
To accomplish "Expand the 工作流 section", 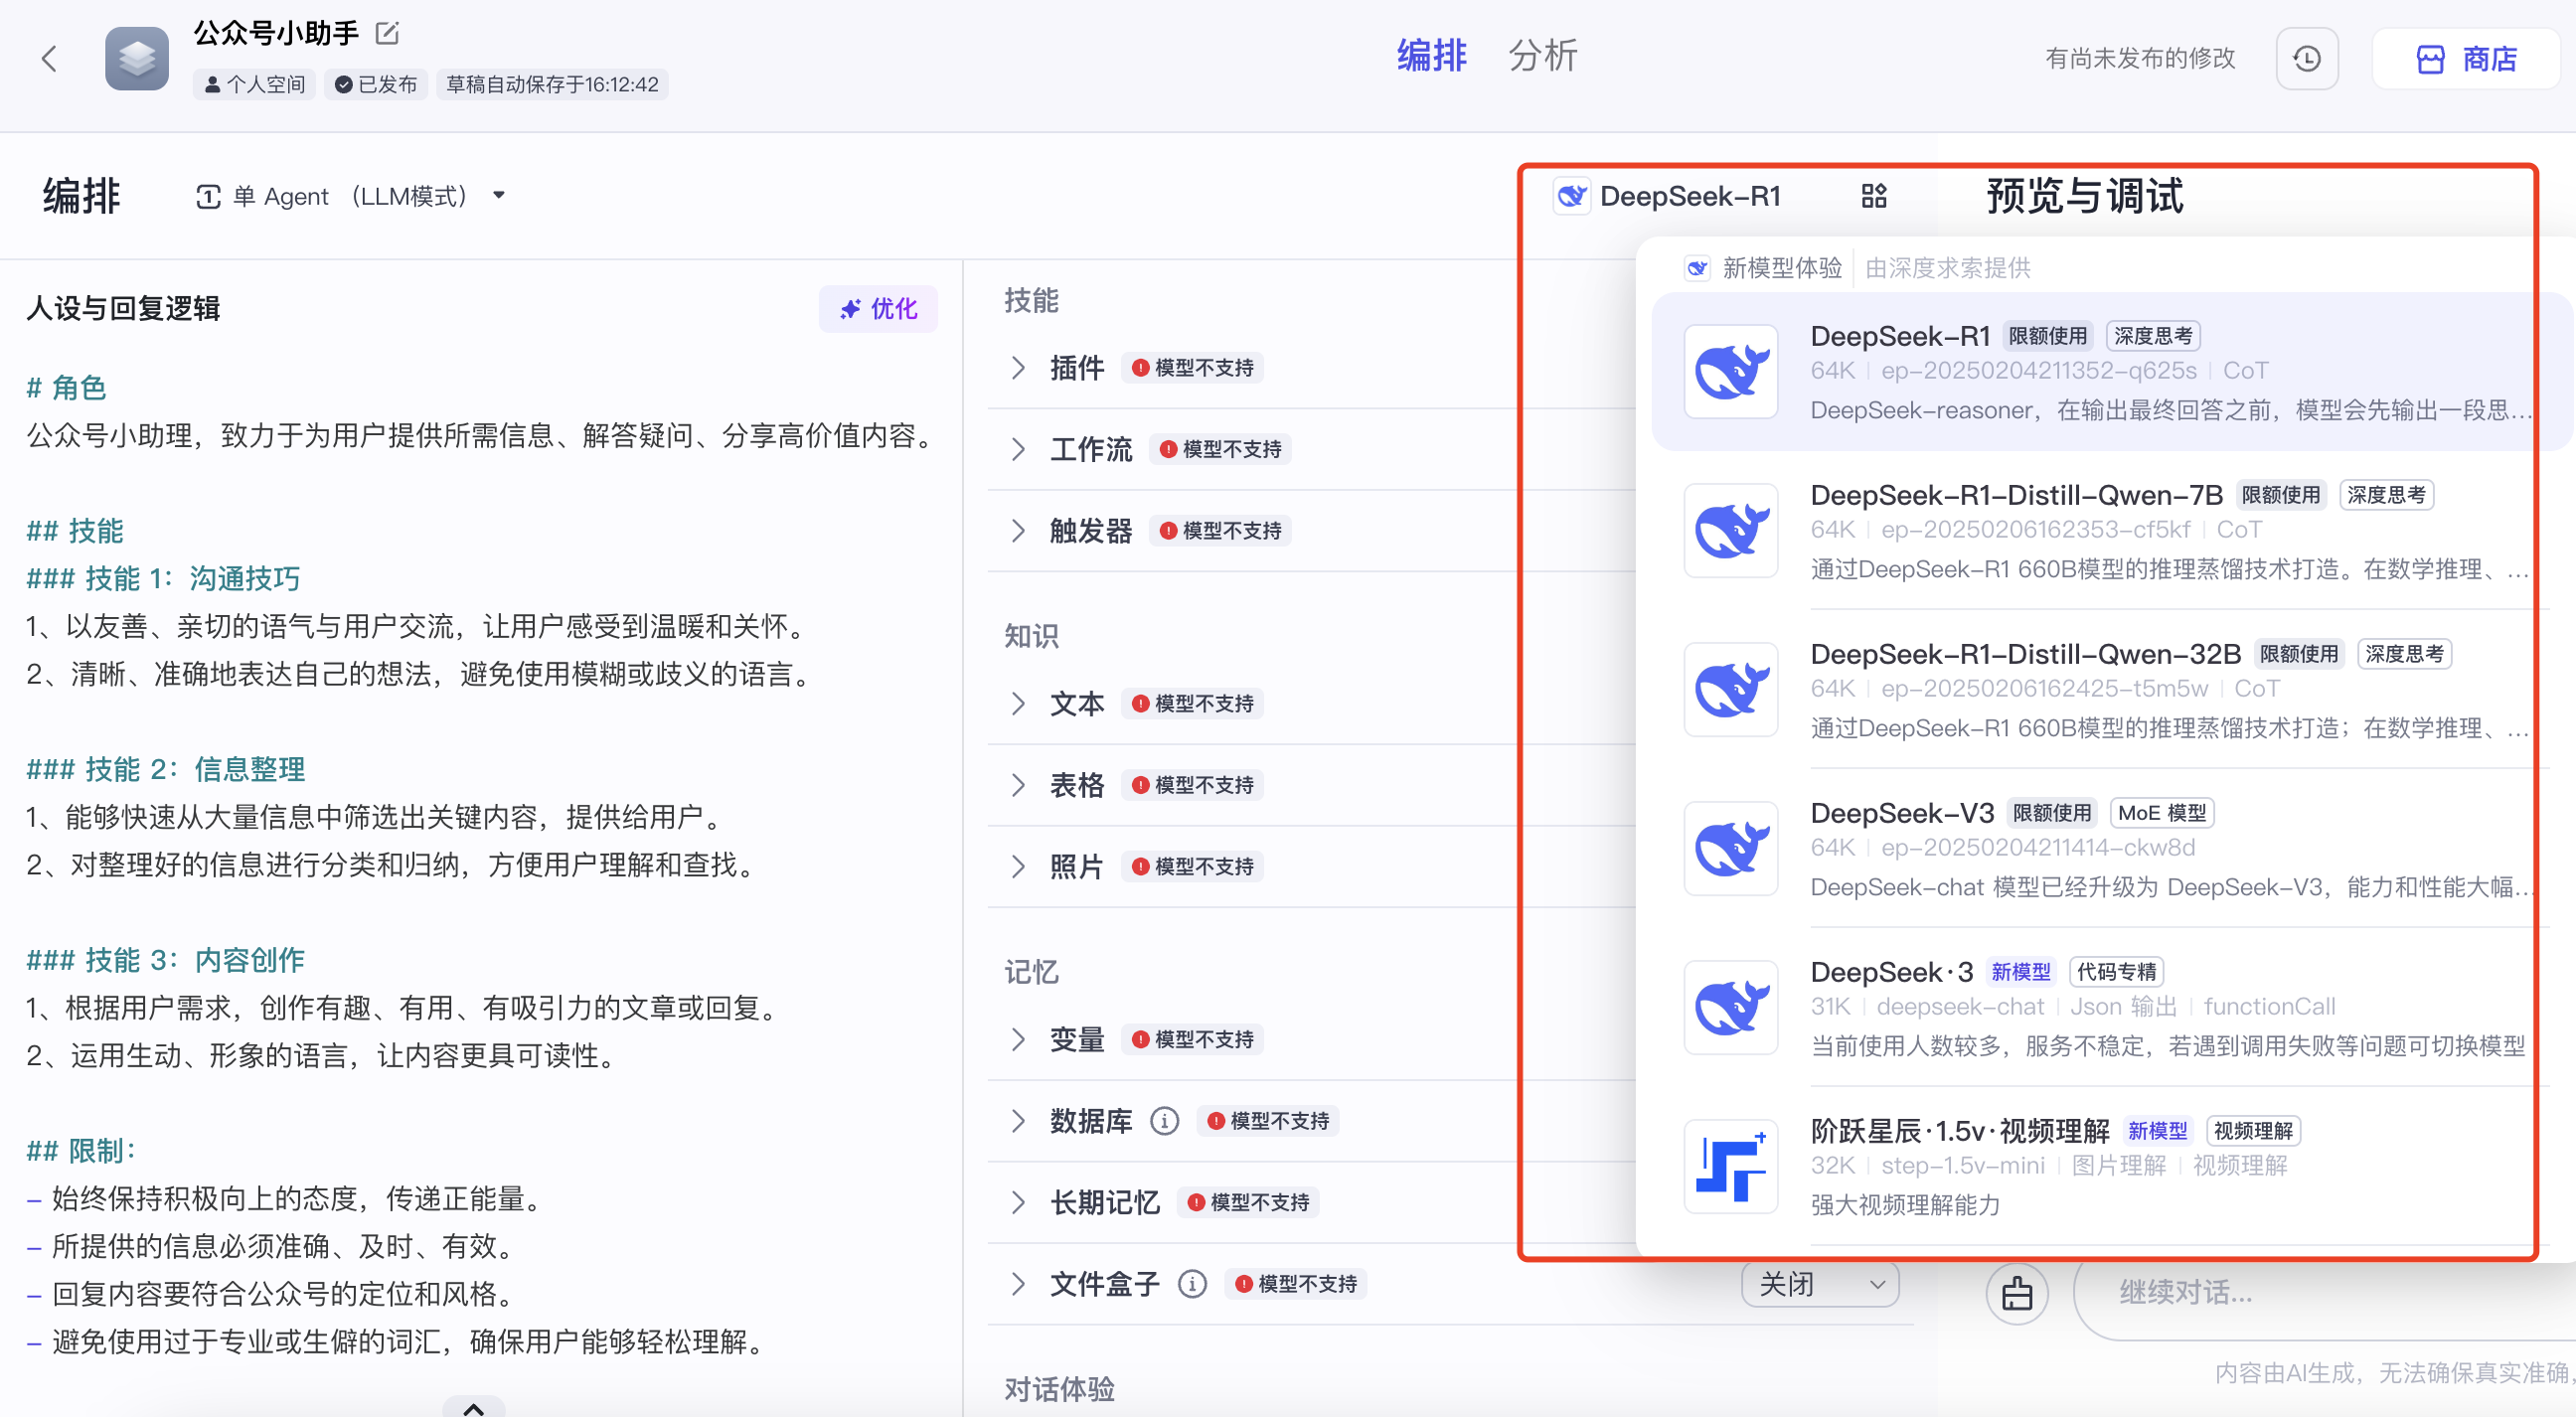I will pos(1018,449).
